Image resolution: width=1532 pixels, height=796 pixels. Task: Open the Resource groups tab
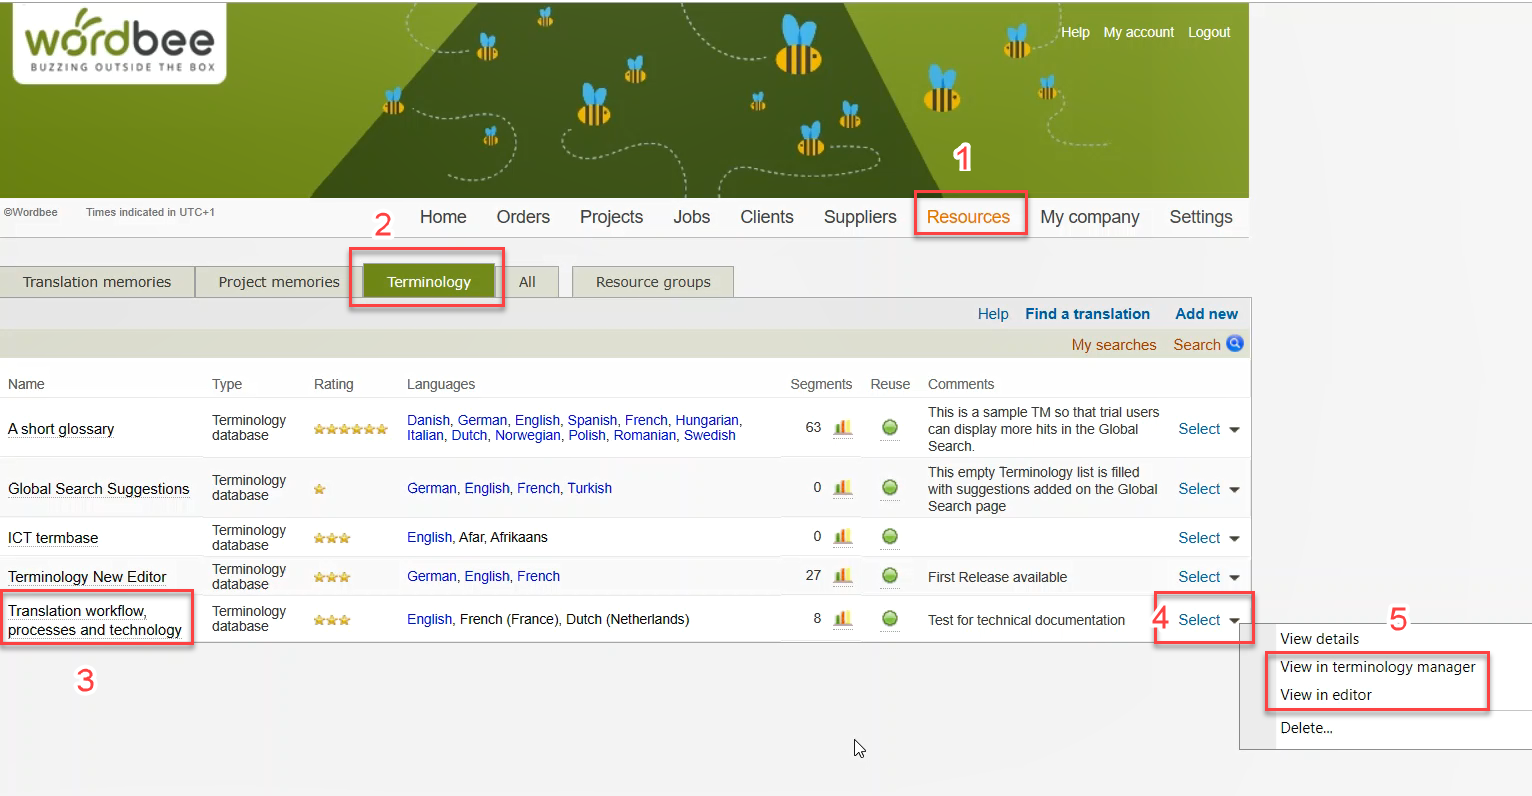[653, 282]
